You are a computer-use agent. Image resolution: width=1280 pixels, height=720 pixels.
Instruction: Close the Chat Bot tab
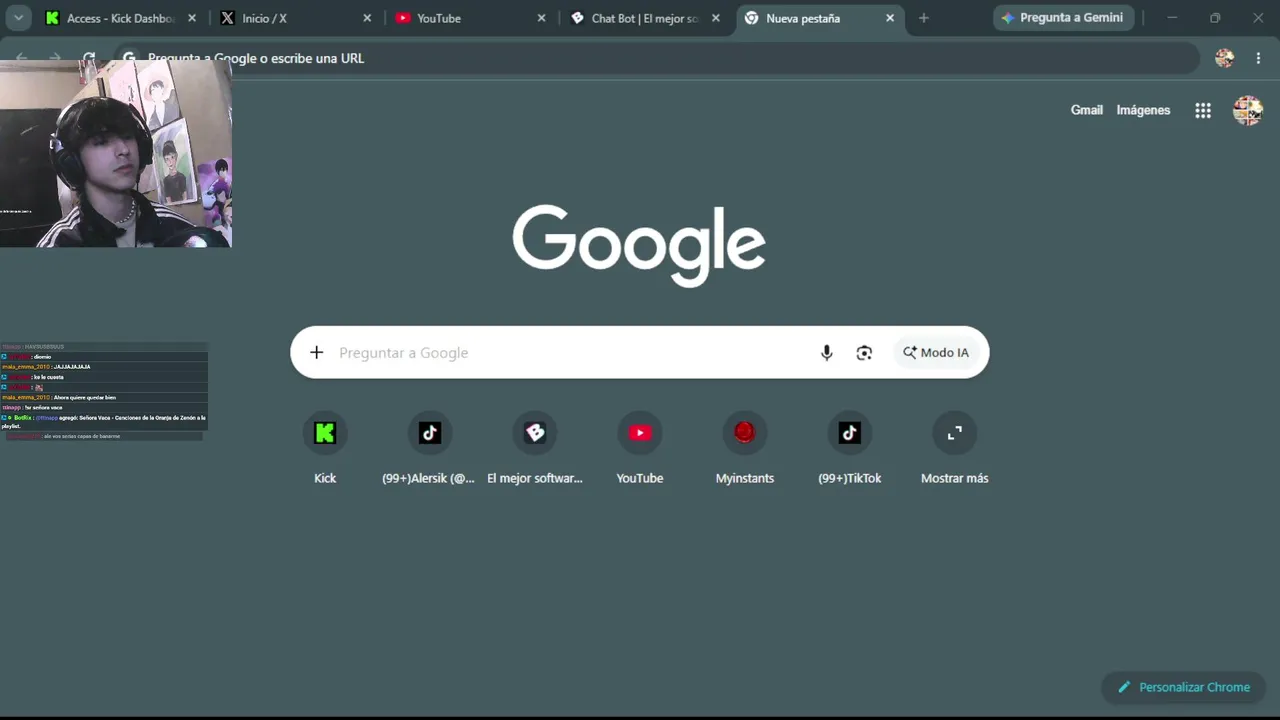pos(716,18)
